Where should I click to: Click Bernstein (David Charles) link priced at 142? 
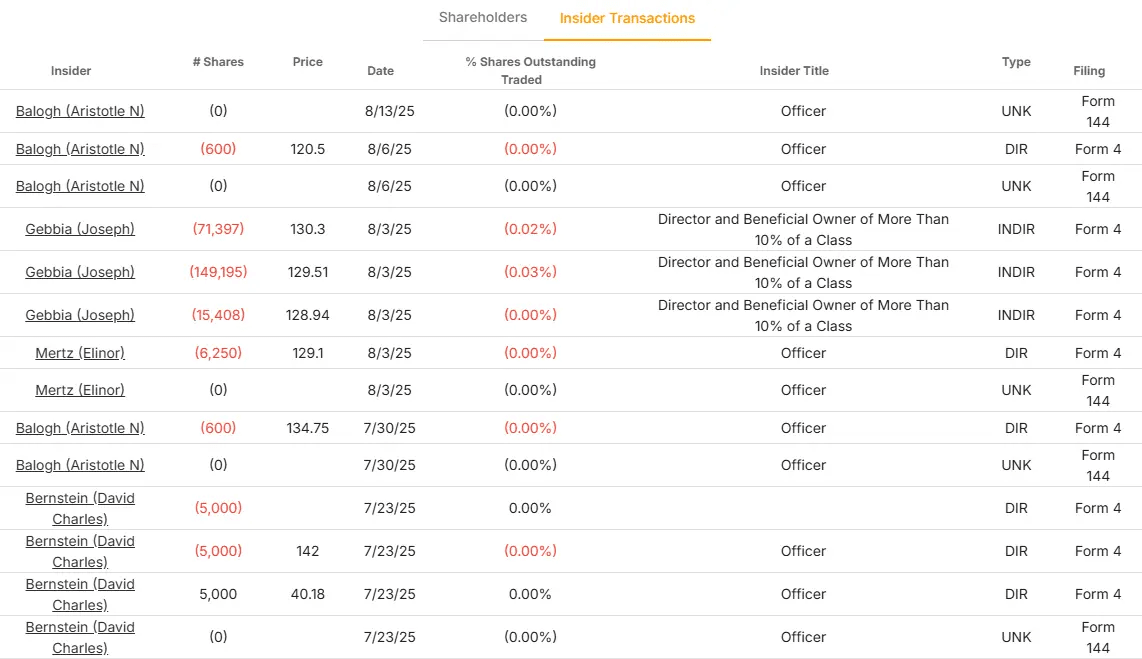80,551
